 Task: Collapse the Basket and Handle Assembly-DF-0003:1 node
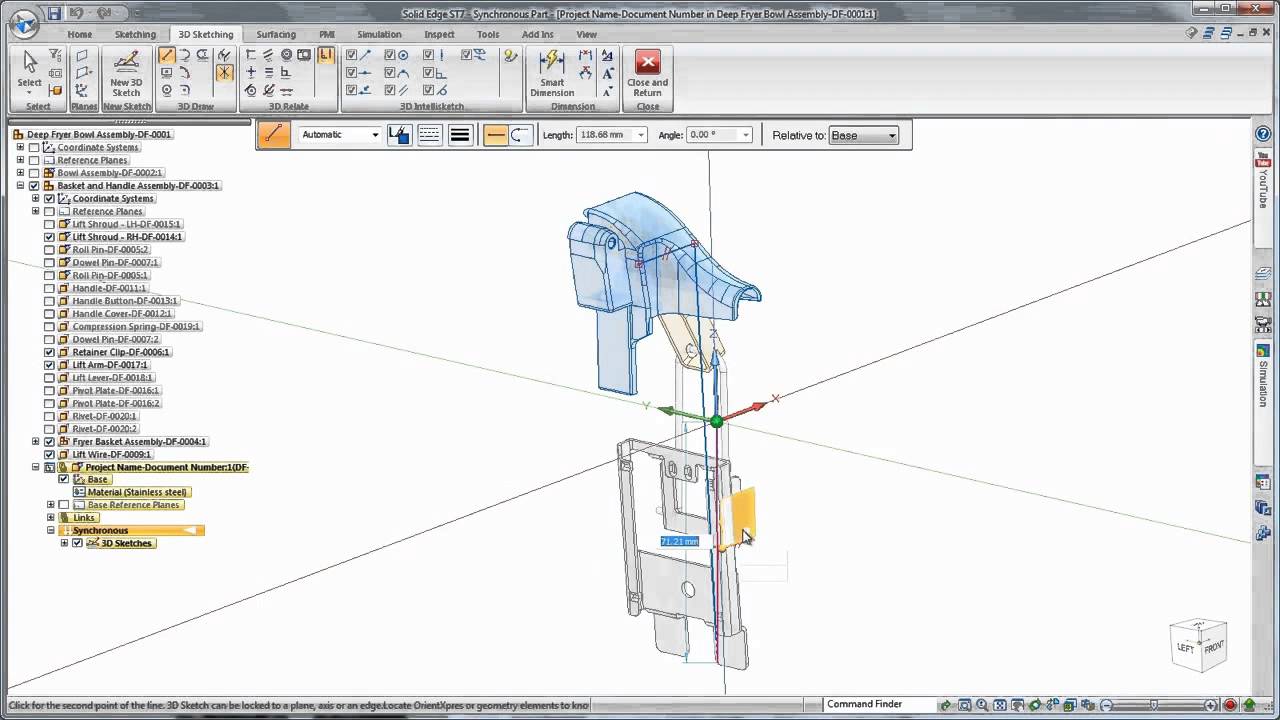pos(20,186)
